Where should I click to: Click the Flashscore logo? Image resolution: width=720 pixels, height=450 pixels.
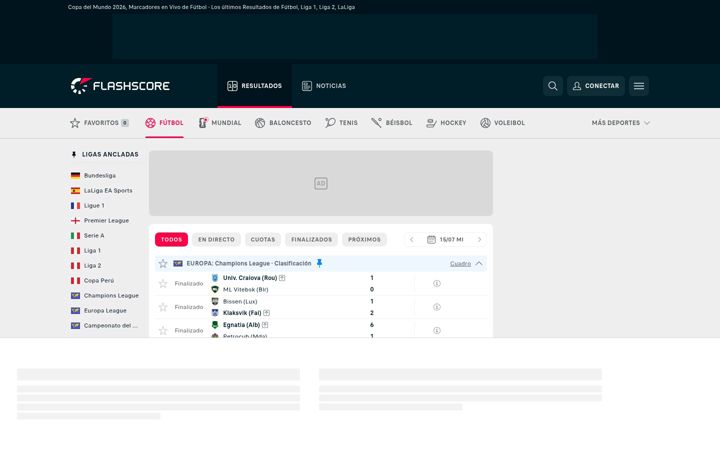(120, 86)
